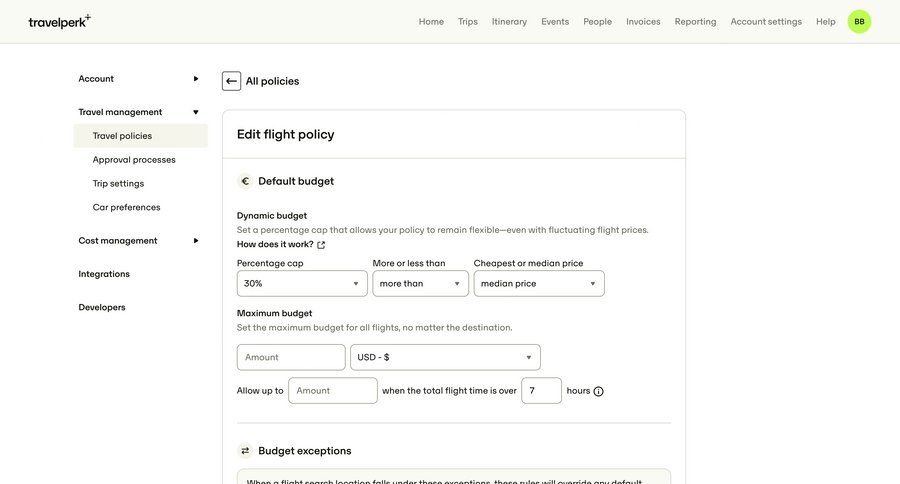Image resolution: width=900 pixels, height=484 pixels.
Task: Click the euro Default budget icon
Action: click(x=245, y=181)
